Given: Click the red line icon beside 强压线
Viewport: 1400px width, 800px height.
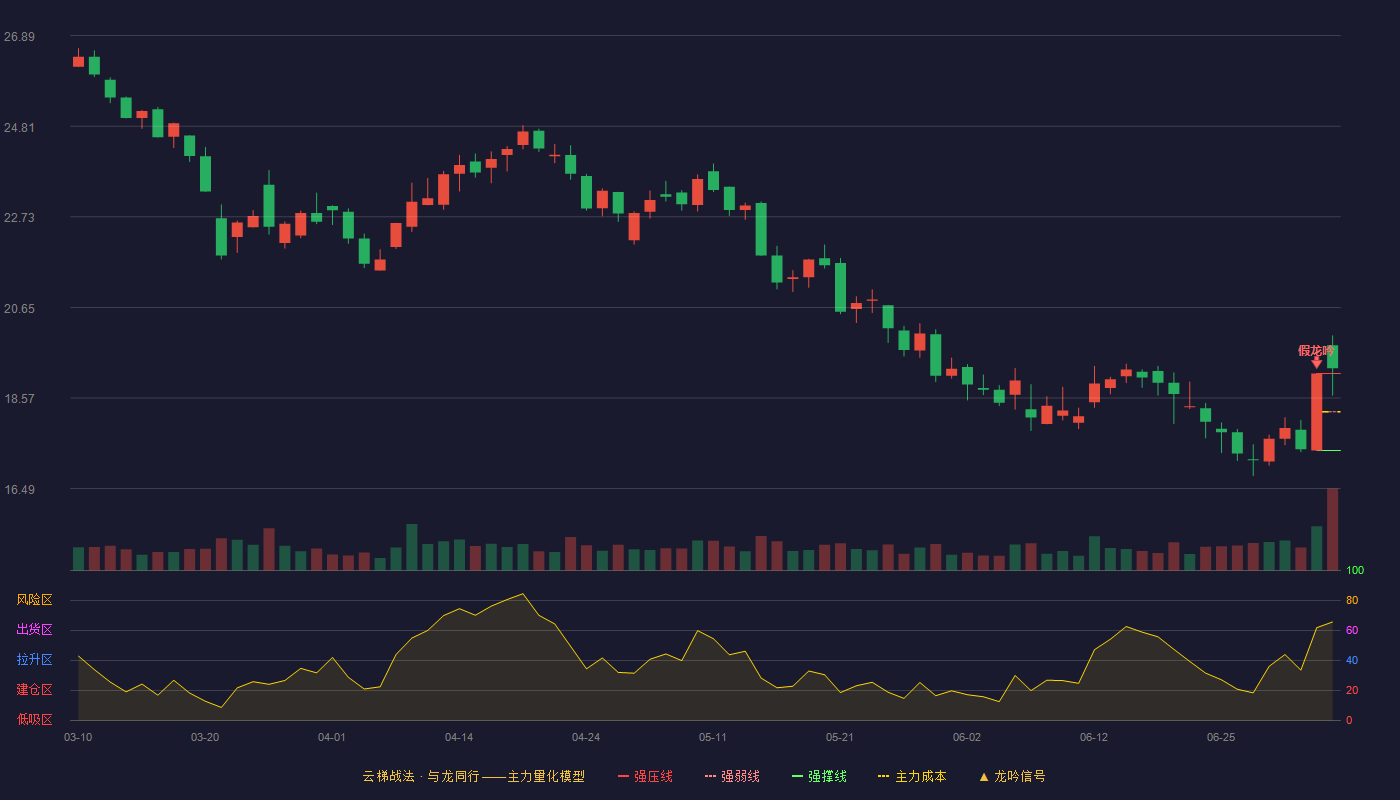Looking at the screenshot, I should 623,777.
